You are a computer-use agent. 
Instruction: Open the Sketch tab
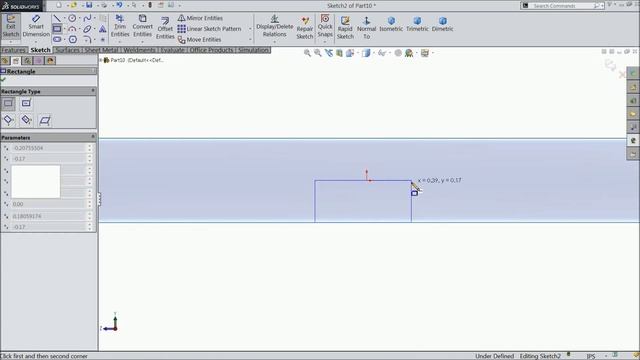coord(40,50)
